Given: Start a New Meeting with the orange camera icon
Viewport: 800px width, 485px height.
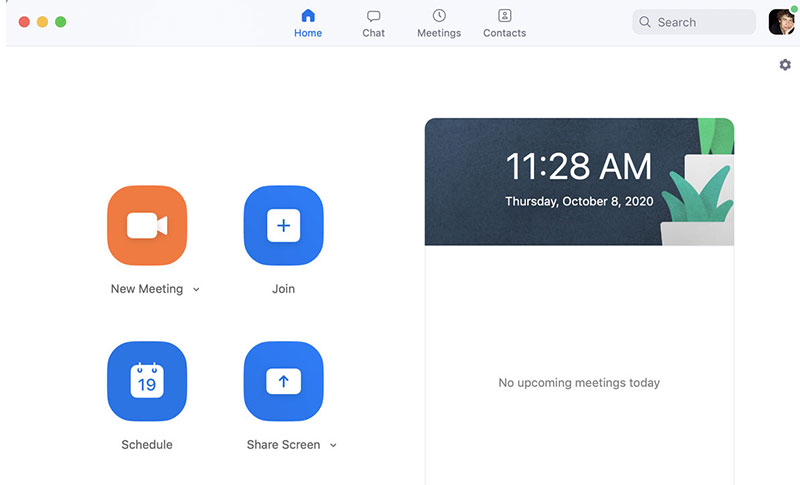Looking at the screenshot, I should 147,225.
